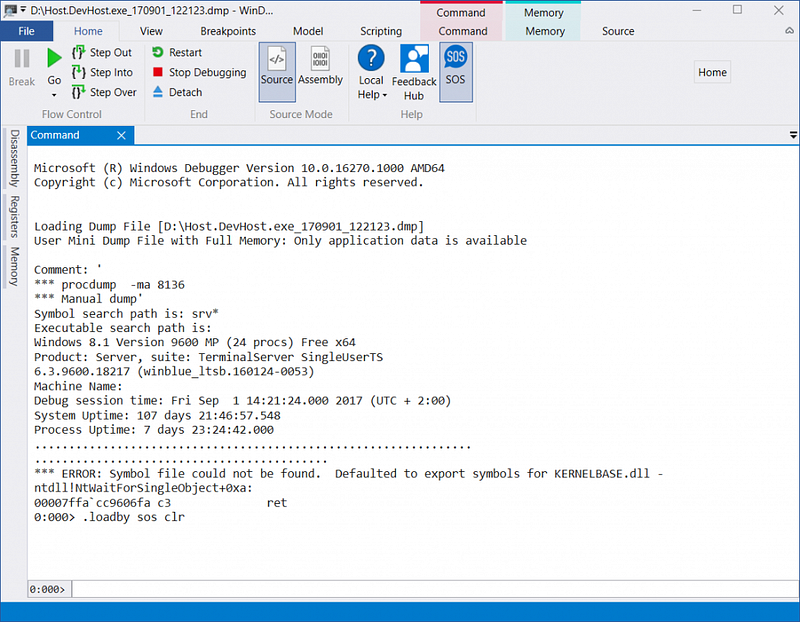Open the Registers side panel

coord(15,216)
